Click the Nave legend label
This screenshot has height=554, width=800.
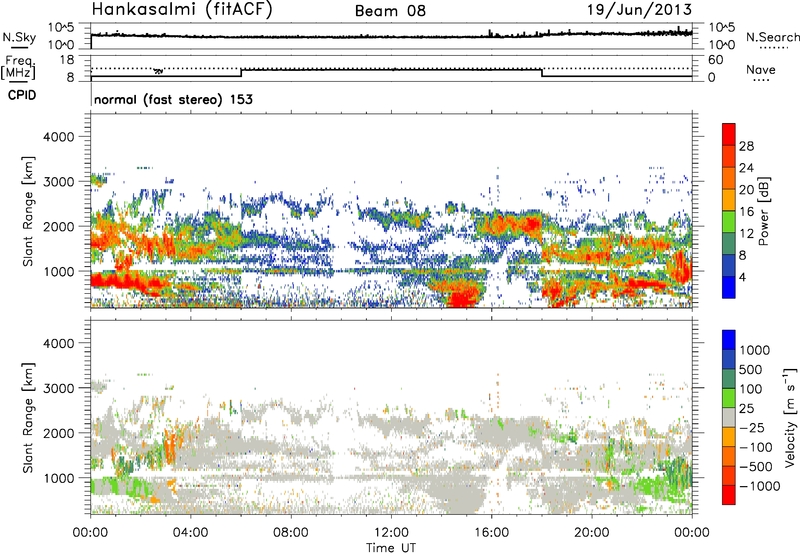coord(761,70)
